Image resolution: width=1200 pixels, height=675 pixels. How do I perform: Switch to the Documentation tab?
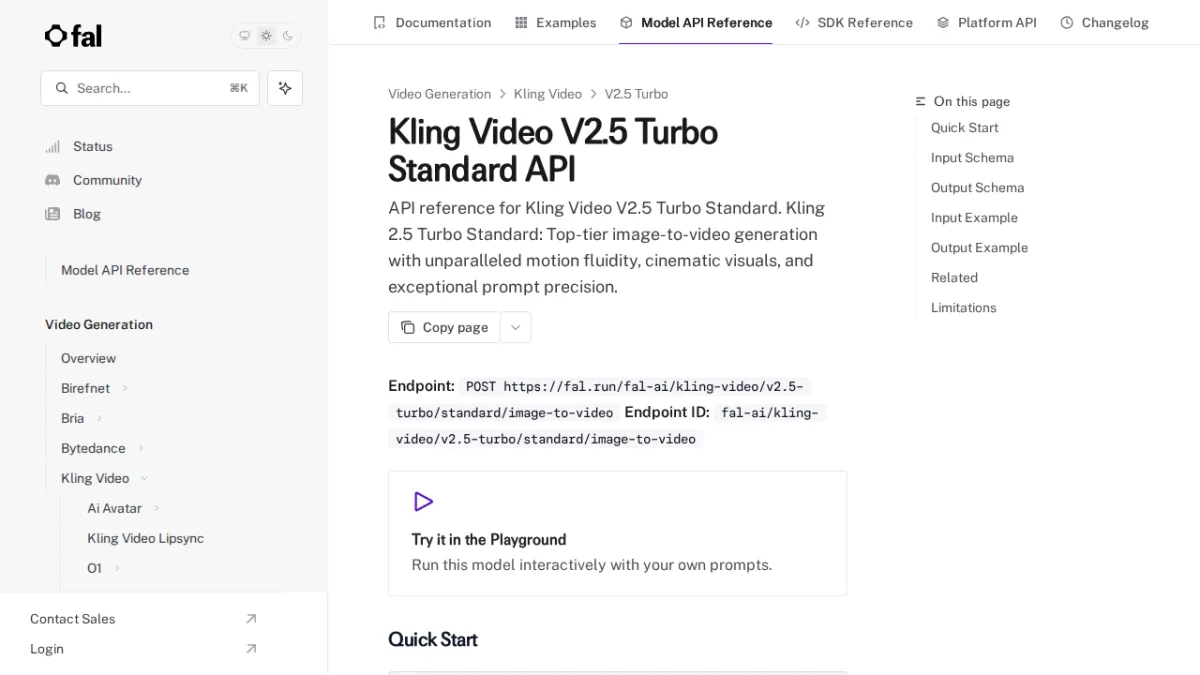point(432,22)
